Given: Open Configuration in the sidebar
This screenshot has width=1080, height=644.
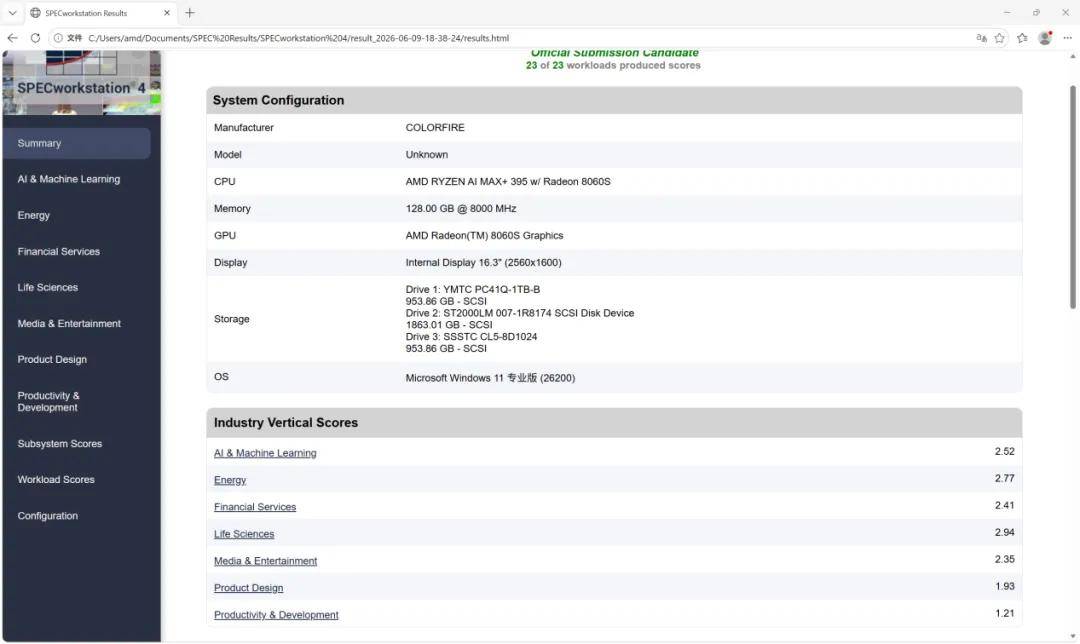Looking at the screenshot, I should click(48, 515).
